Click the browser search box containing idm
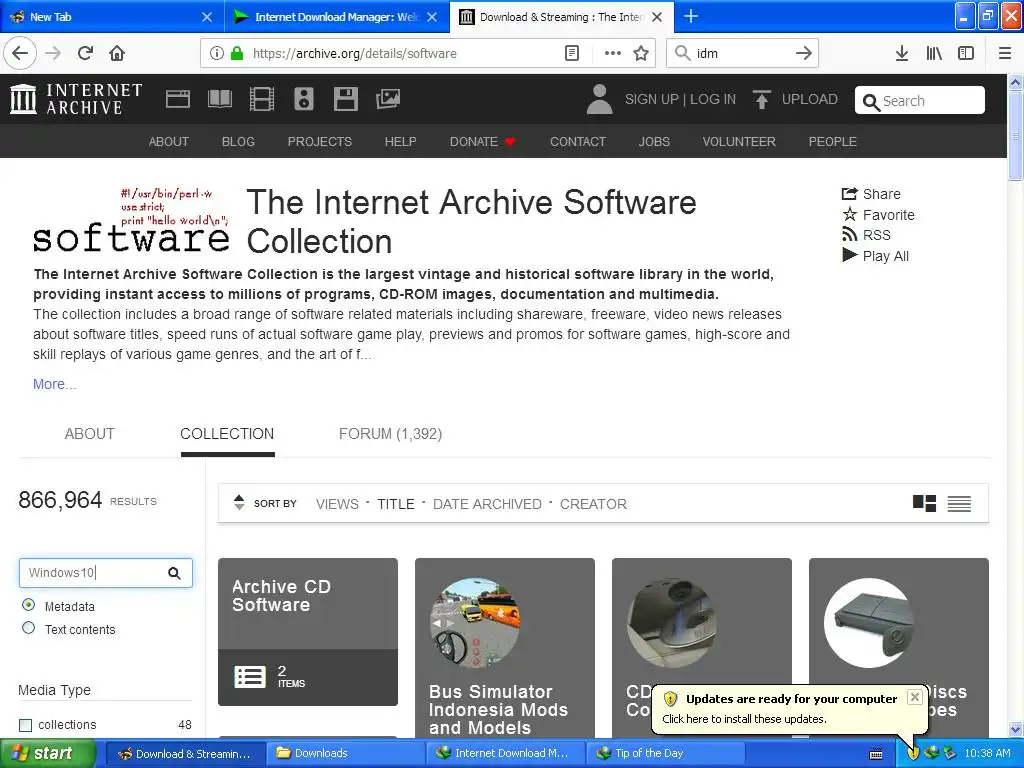1024x768 pixels. (x=742, y=53)
